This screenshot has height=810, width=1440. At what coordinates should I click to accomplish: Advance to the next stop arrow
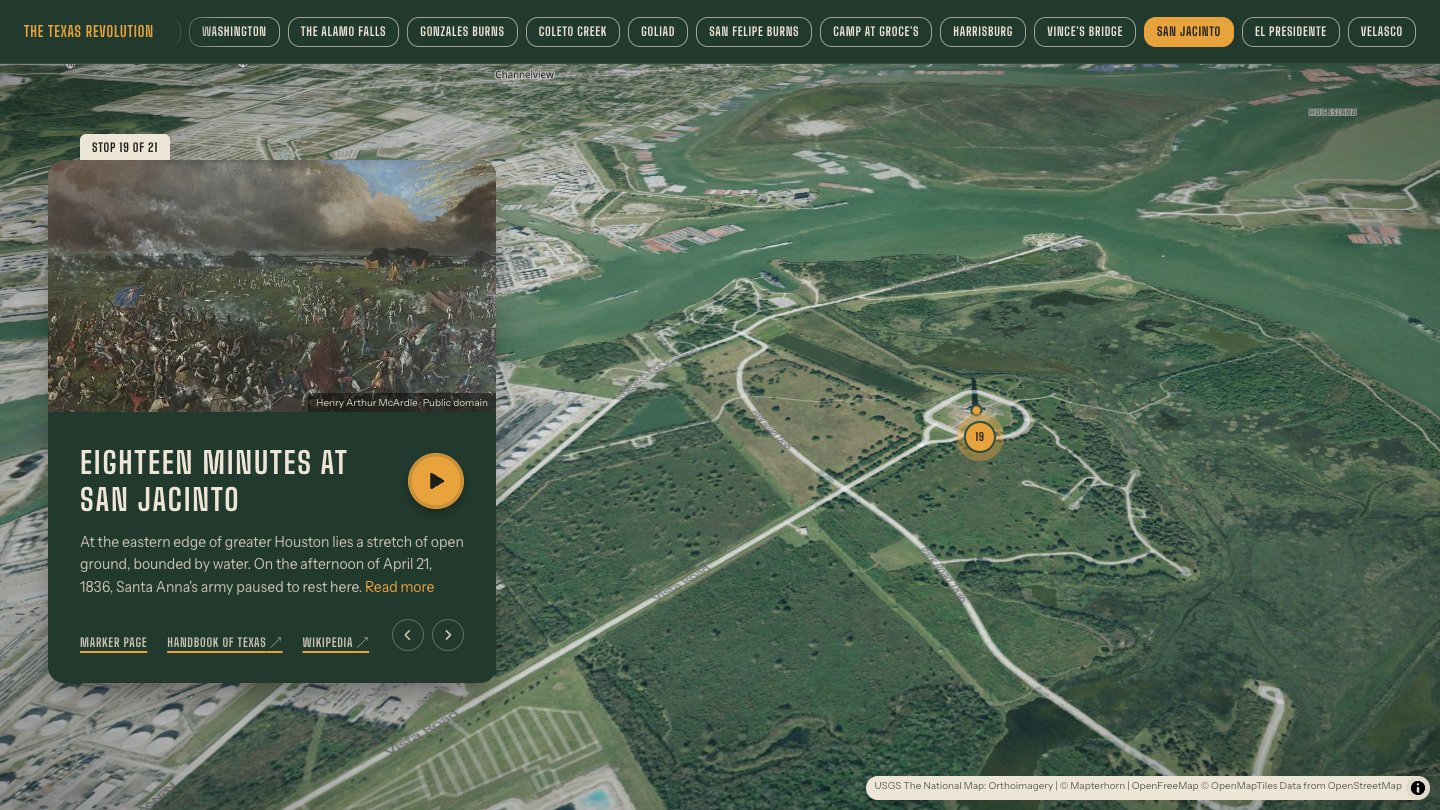pos(448,635)
